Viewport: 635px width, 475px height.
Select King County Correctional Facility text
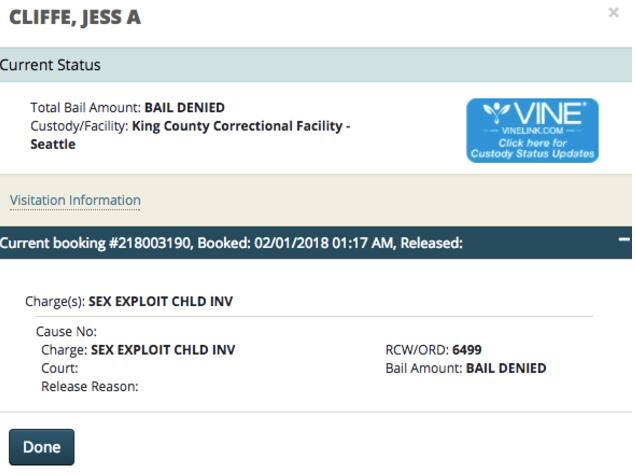[240, 126]
